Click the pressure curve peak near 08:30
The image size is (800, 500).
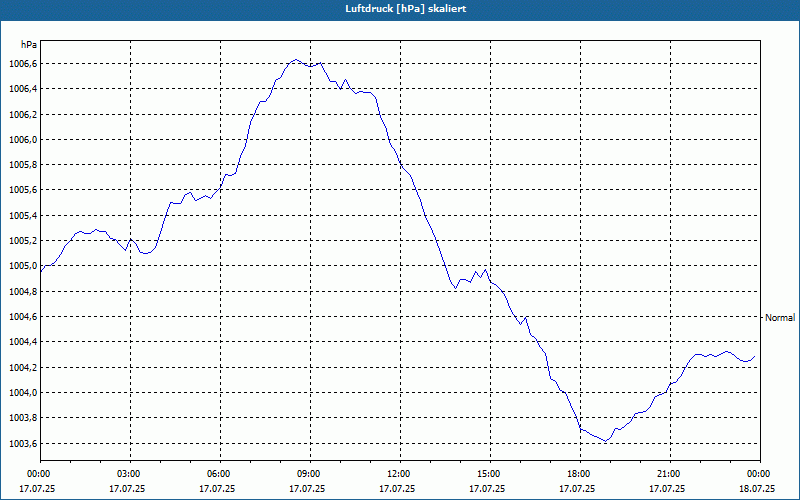click(296, 60)
